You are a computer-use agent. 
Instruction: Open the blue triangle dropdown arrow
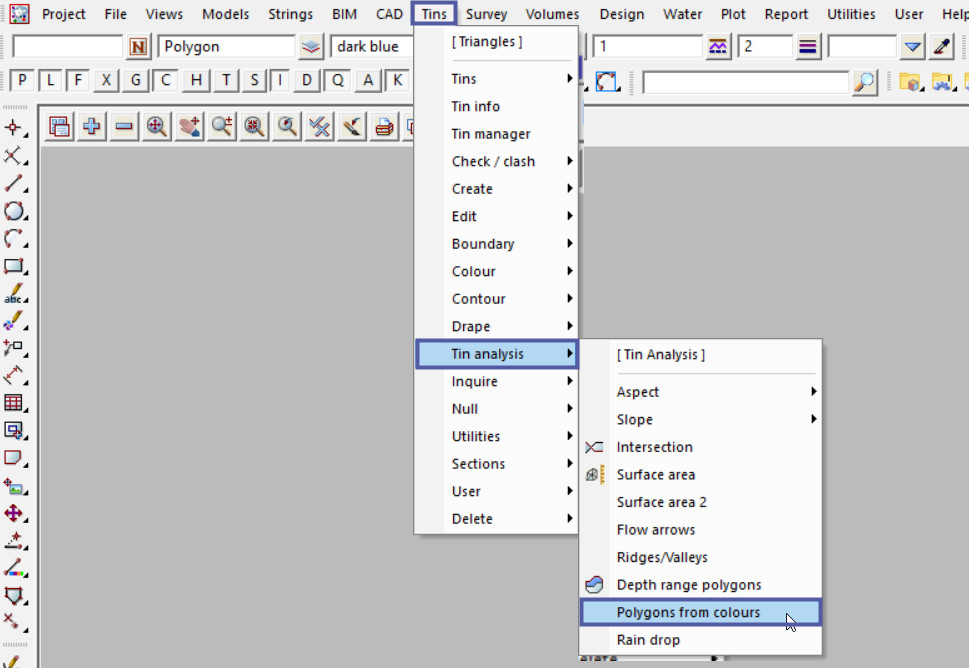click(912, 47)
